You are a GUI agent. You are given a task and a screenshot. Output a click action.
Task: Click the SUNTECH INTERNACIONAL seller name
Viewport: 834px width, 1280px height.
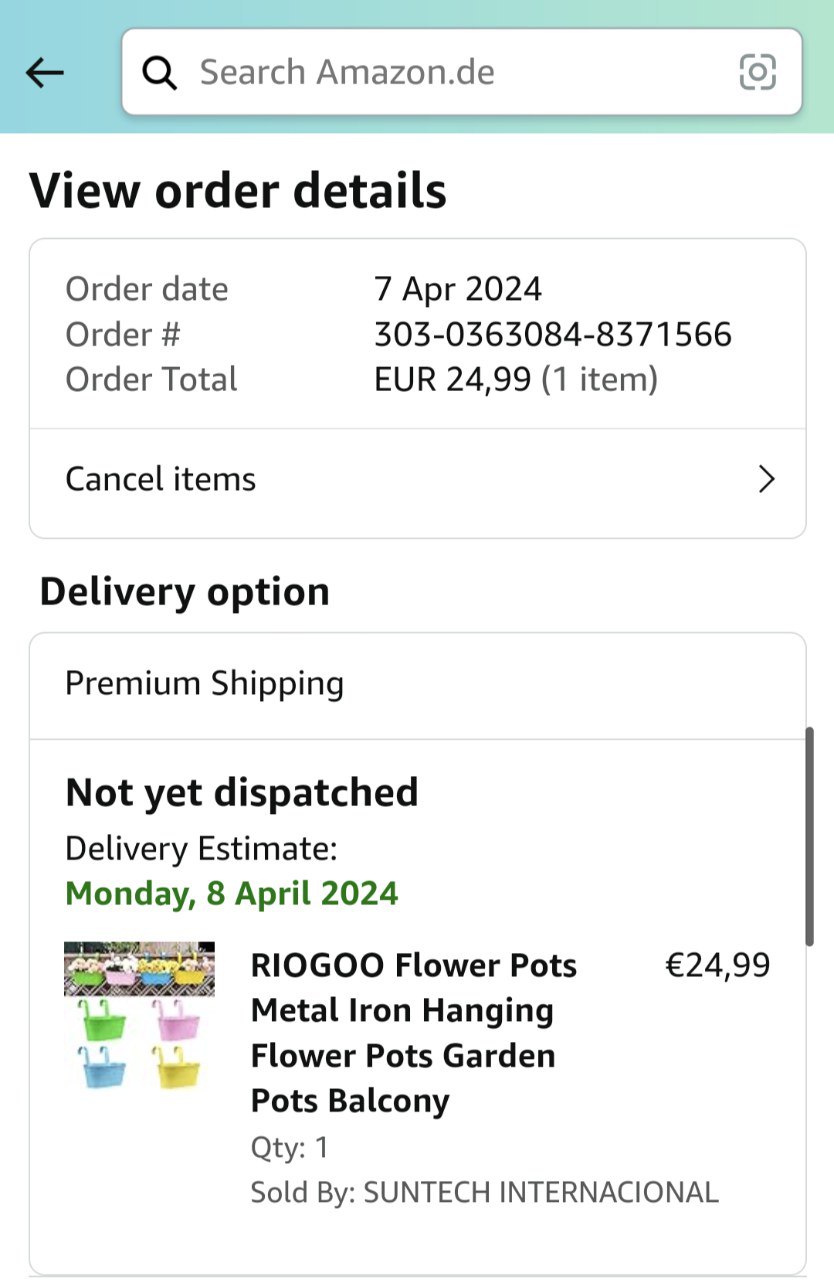coord(540,1192)
